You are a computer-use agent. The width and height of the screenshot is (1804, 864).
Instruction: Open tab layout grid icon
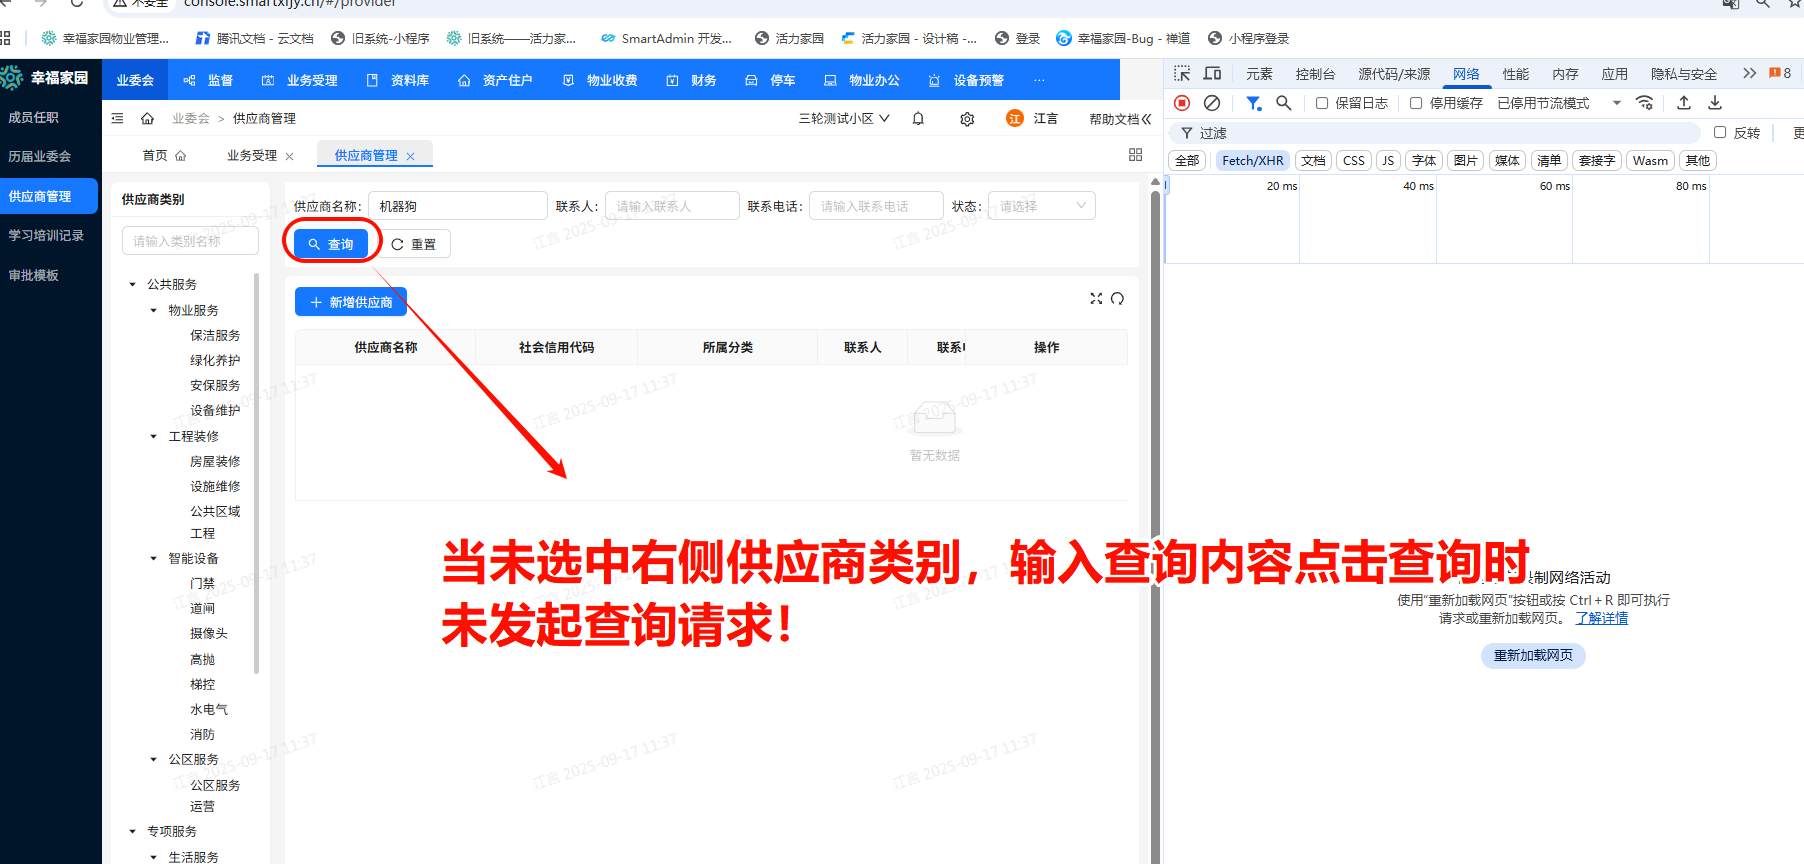(1135, 155)
